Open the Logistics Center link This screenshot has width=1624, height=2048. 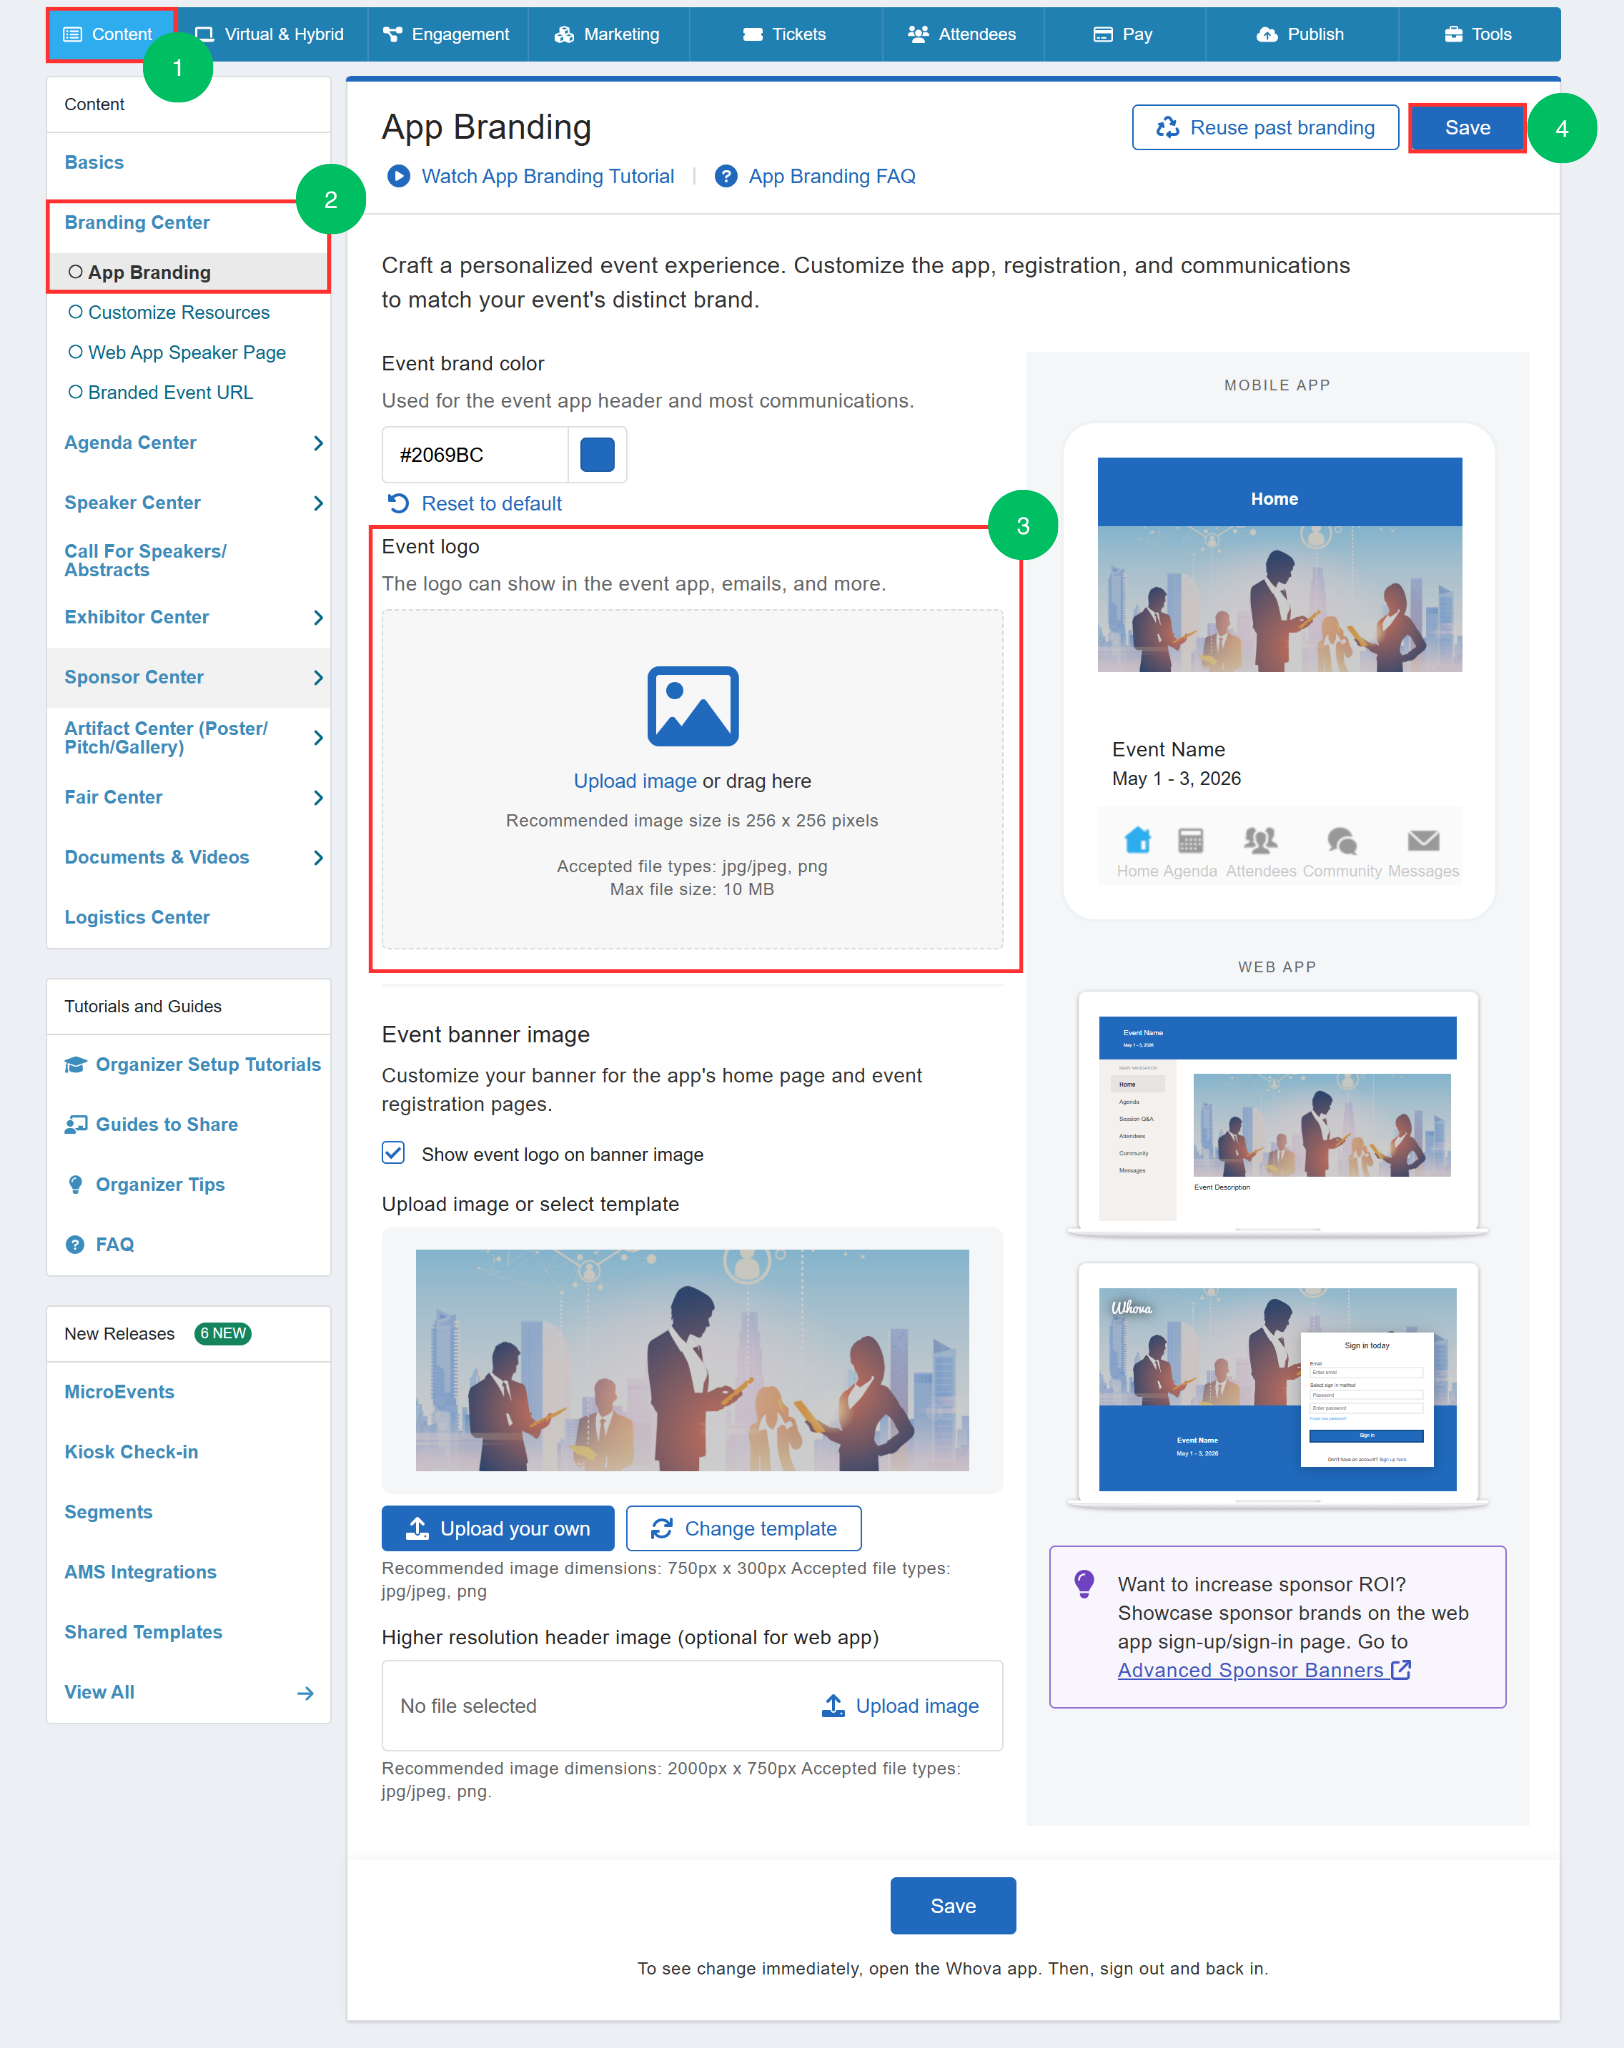(137, 918)
